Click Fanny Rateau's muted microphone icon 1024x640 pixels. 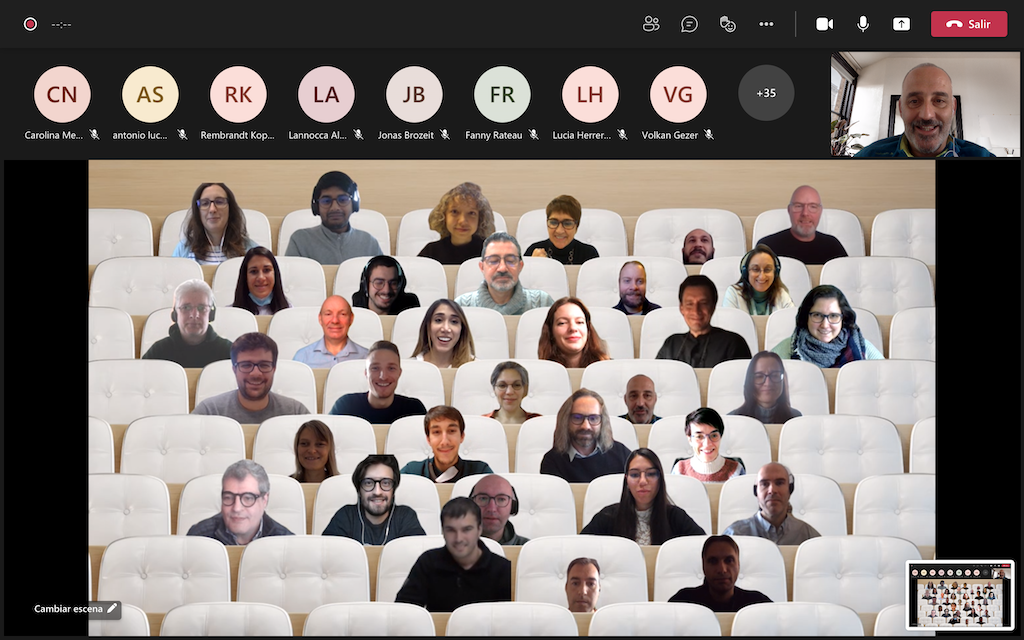tap(534, 135)
